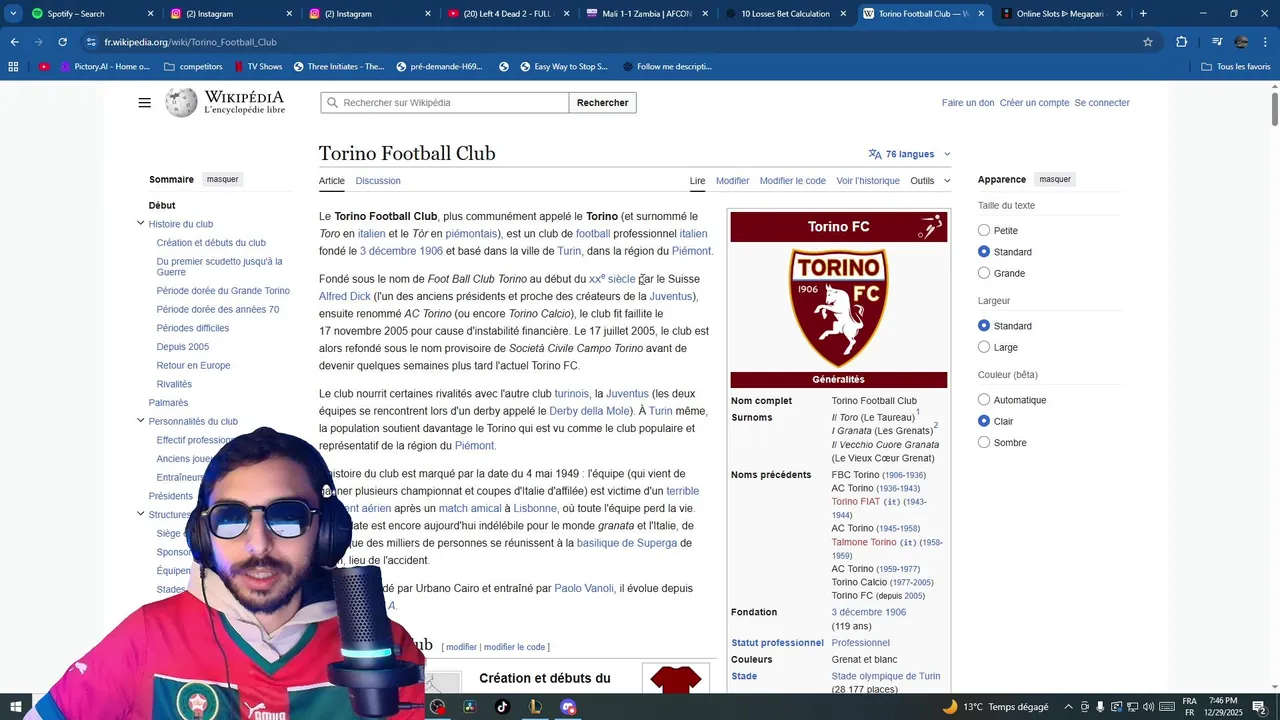Open the Modifier le code tab
The width and height of the screenshot is (1280, 720).
[792, 181]
